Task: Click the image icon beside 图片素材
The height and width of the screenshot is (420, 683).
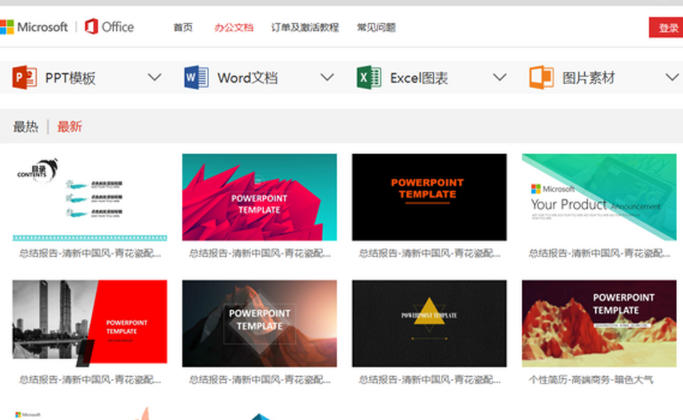Action: point(541,77)
